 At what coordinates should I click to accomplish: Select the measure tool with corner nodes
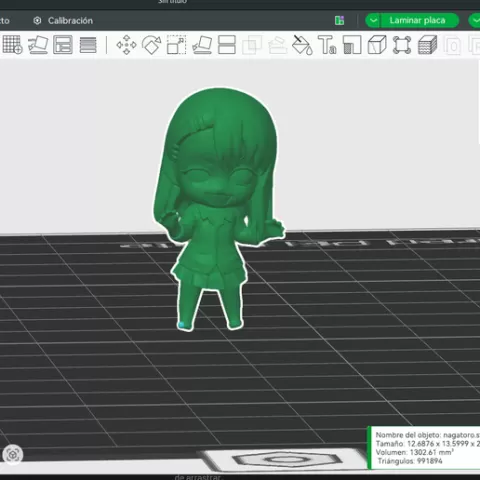(x=402, y=45)
